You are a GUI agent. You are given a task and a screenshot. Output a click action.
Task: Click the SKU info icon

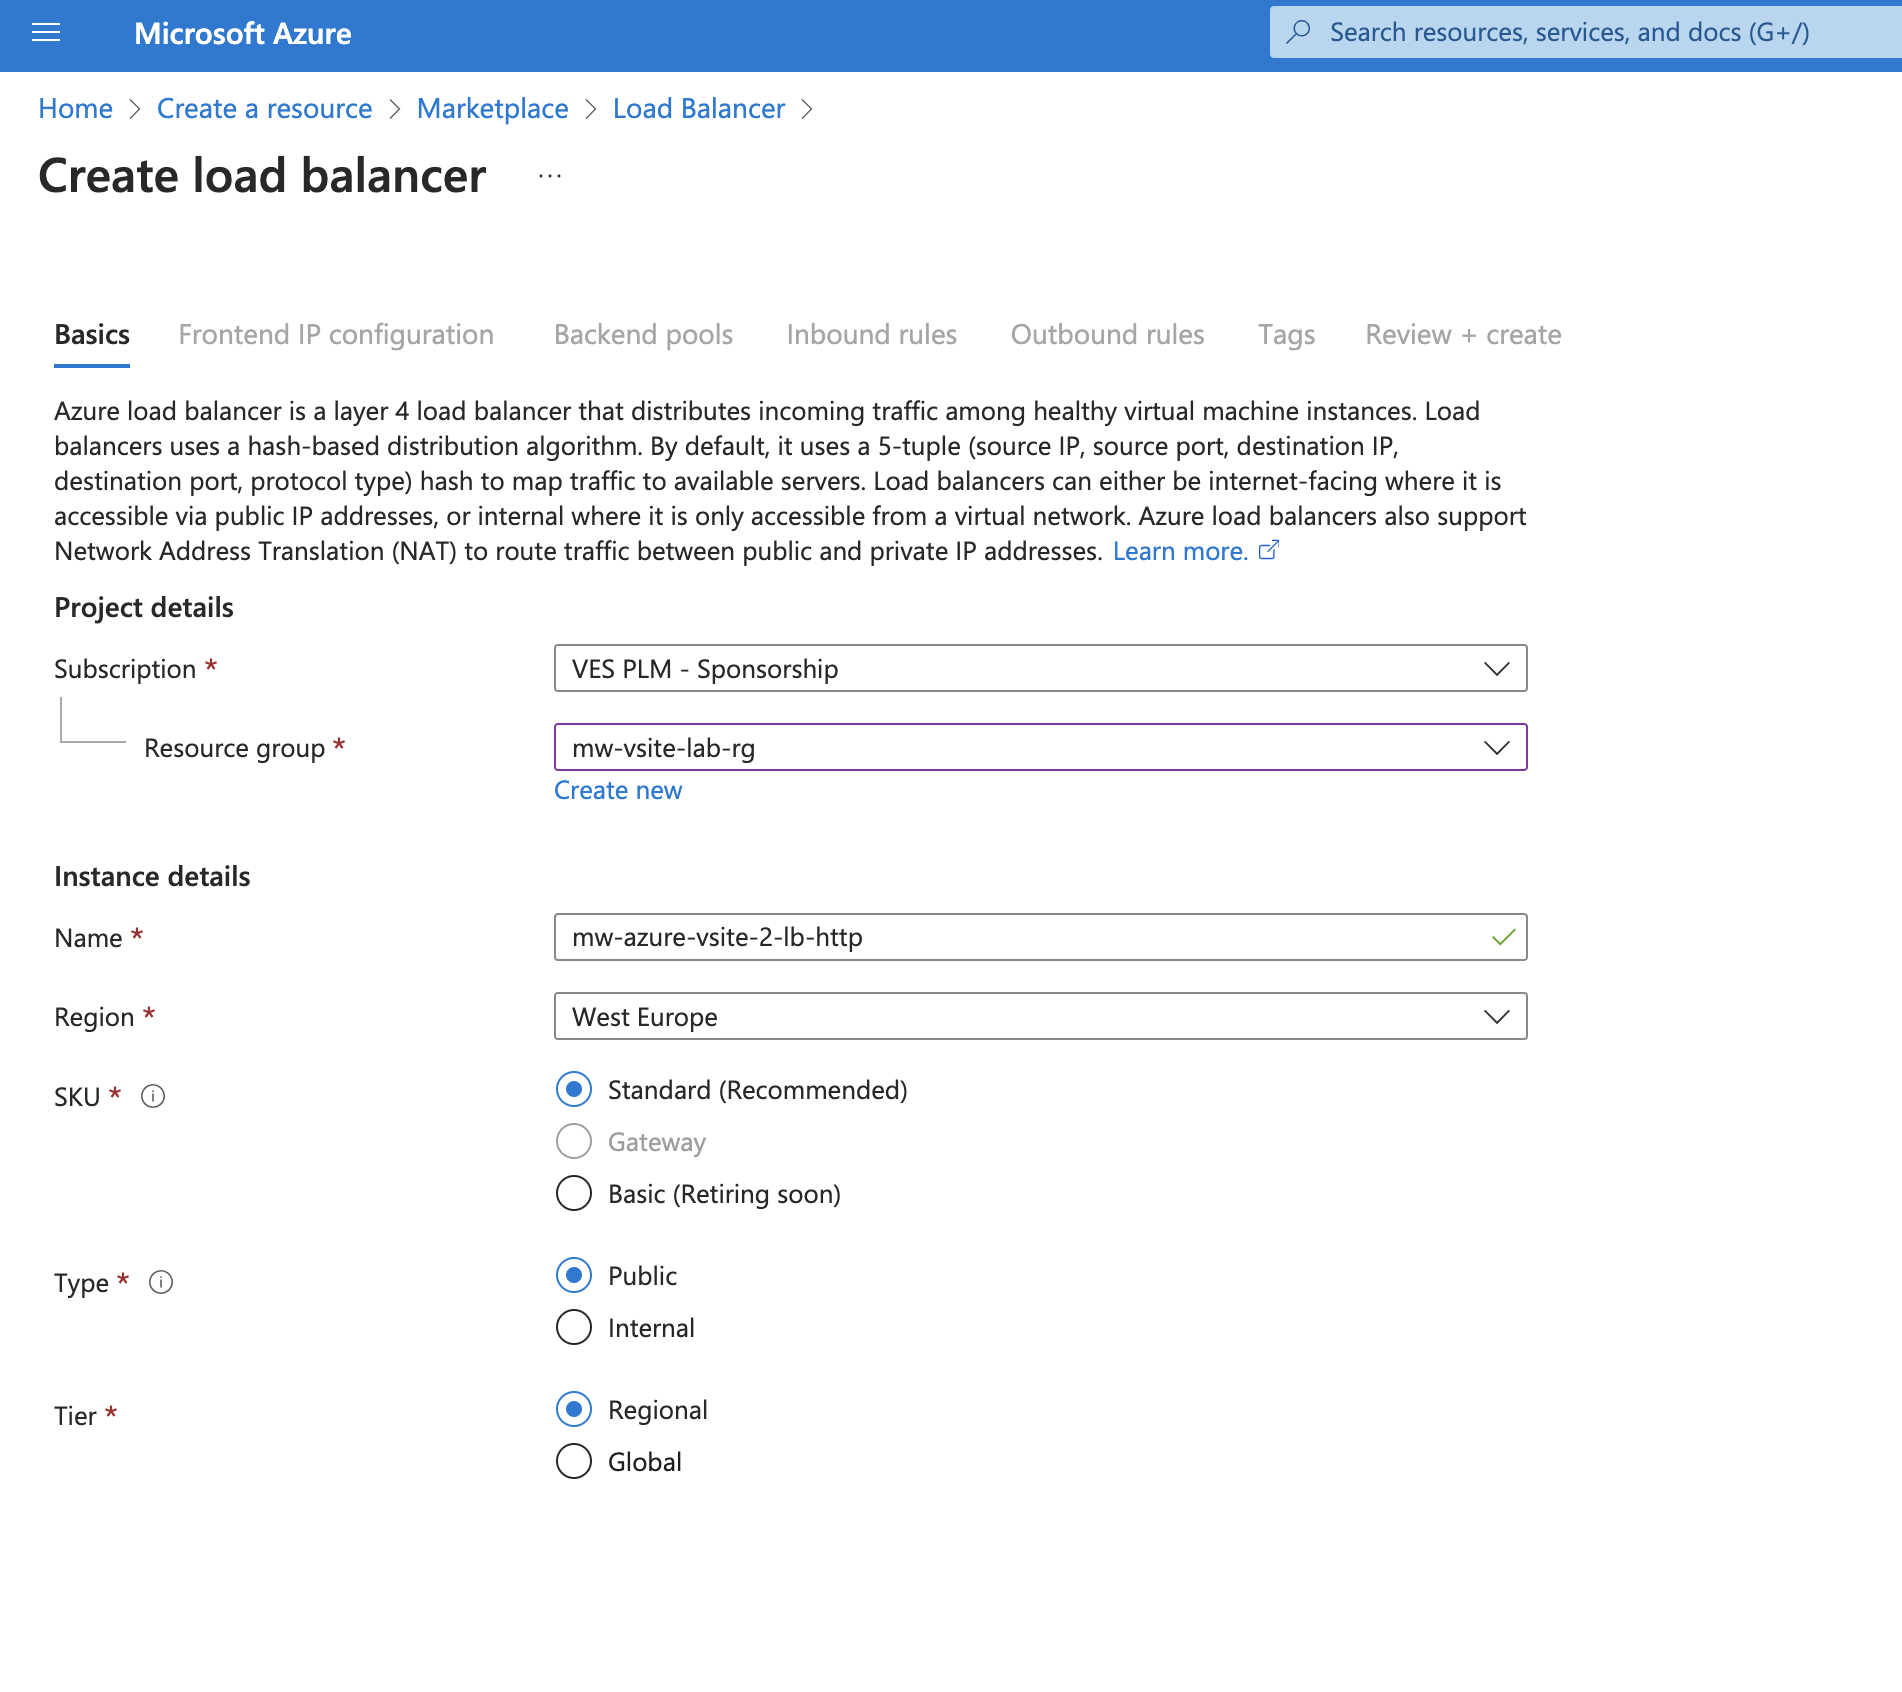(153, 1097)
